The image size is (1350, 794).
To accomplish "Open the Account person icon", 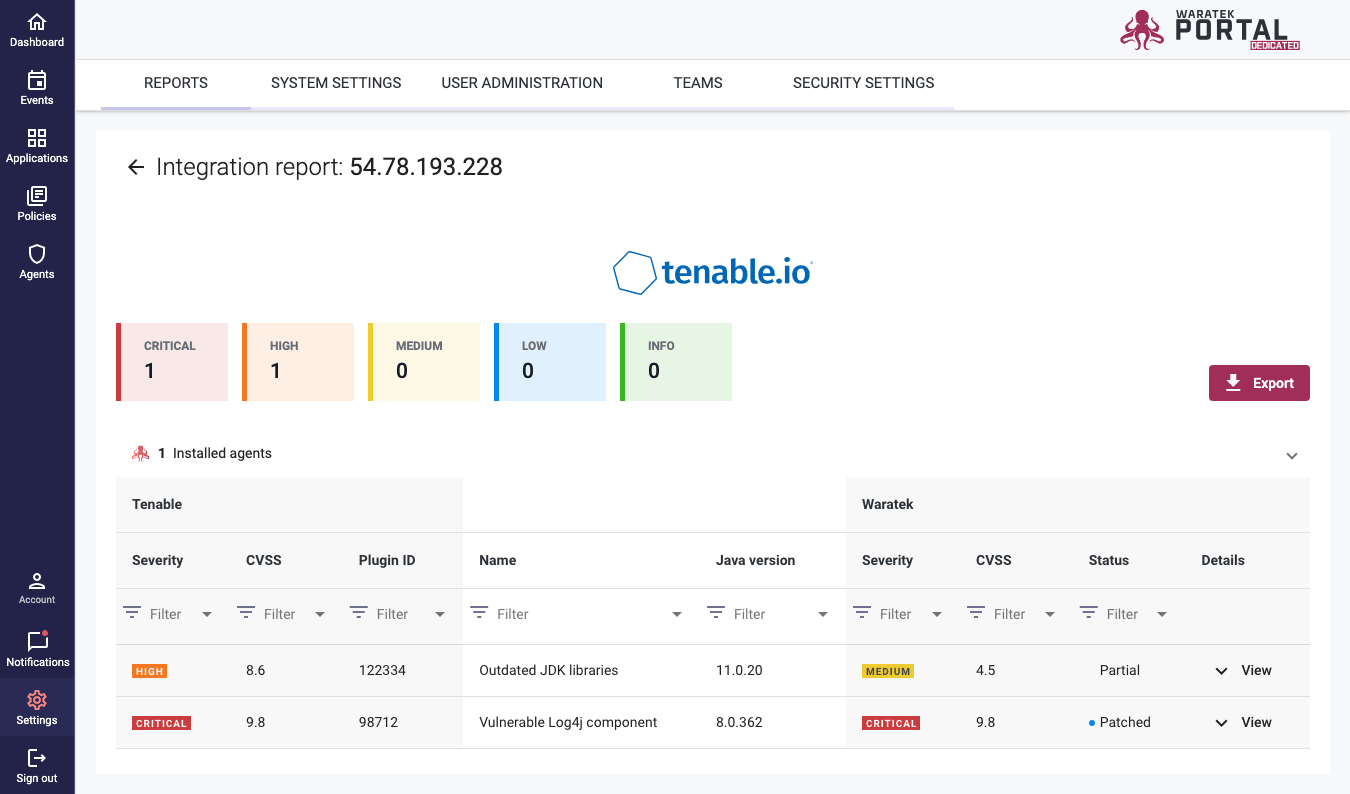I will pos(37,581).
